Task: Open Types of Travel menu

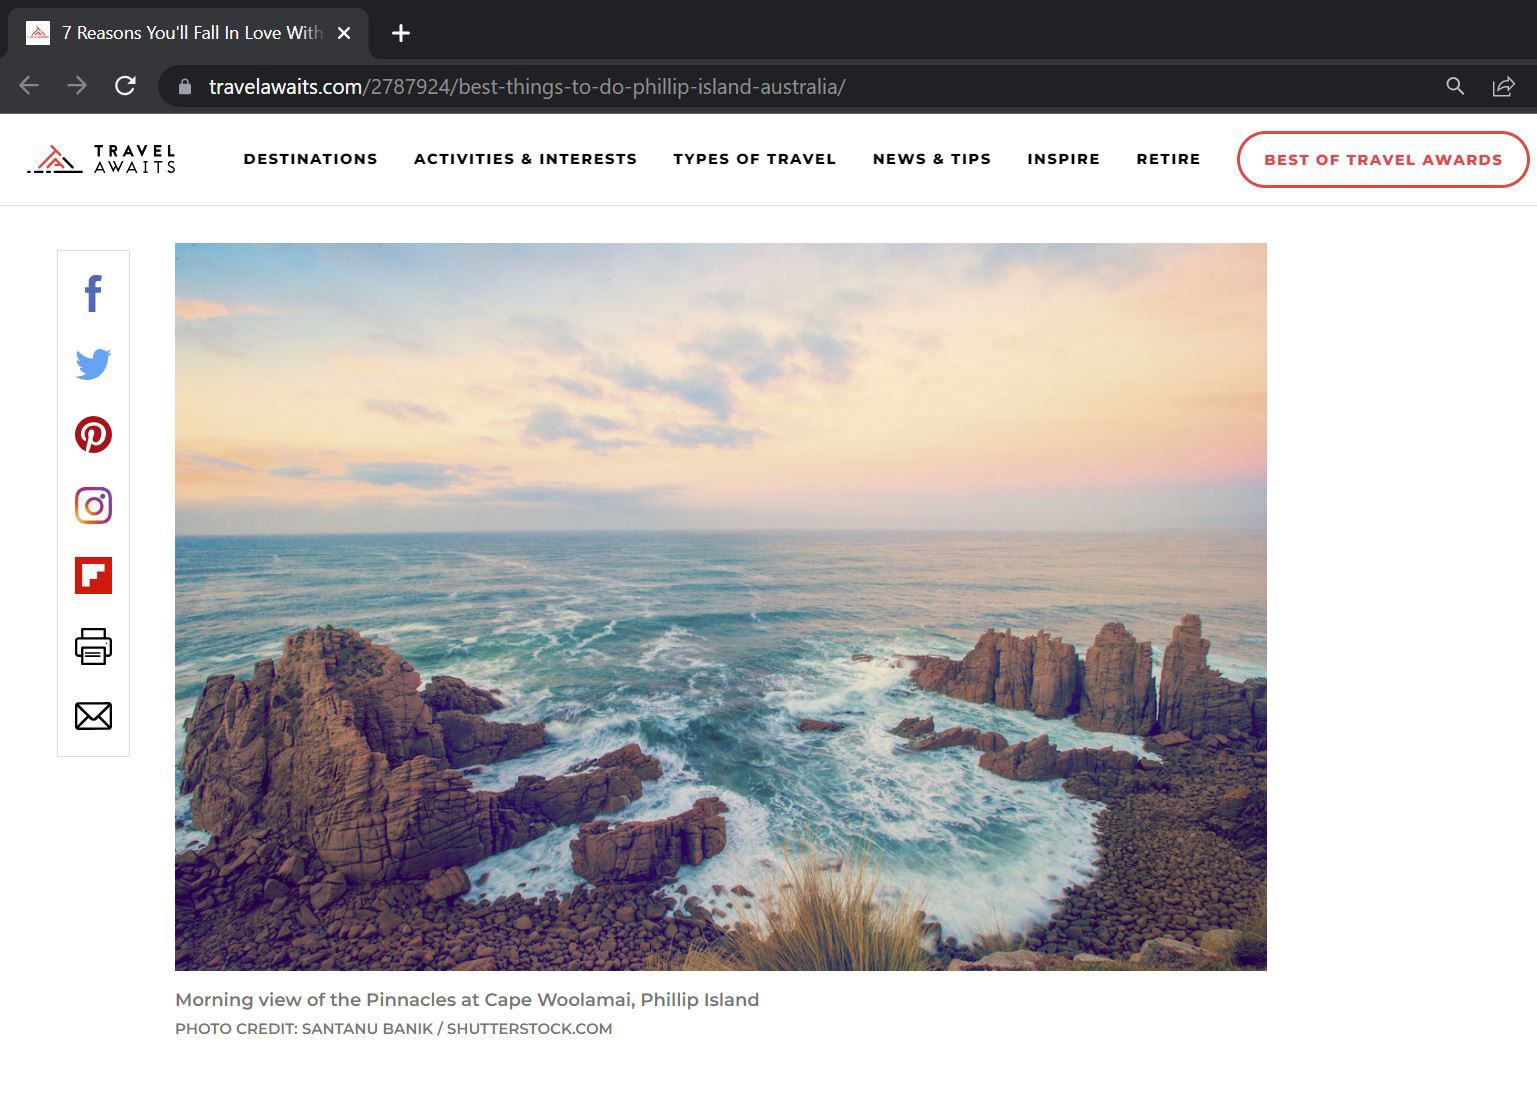Action: (754, 159)
